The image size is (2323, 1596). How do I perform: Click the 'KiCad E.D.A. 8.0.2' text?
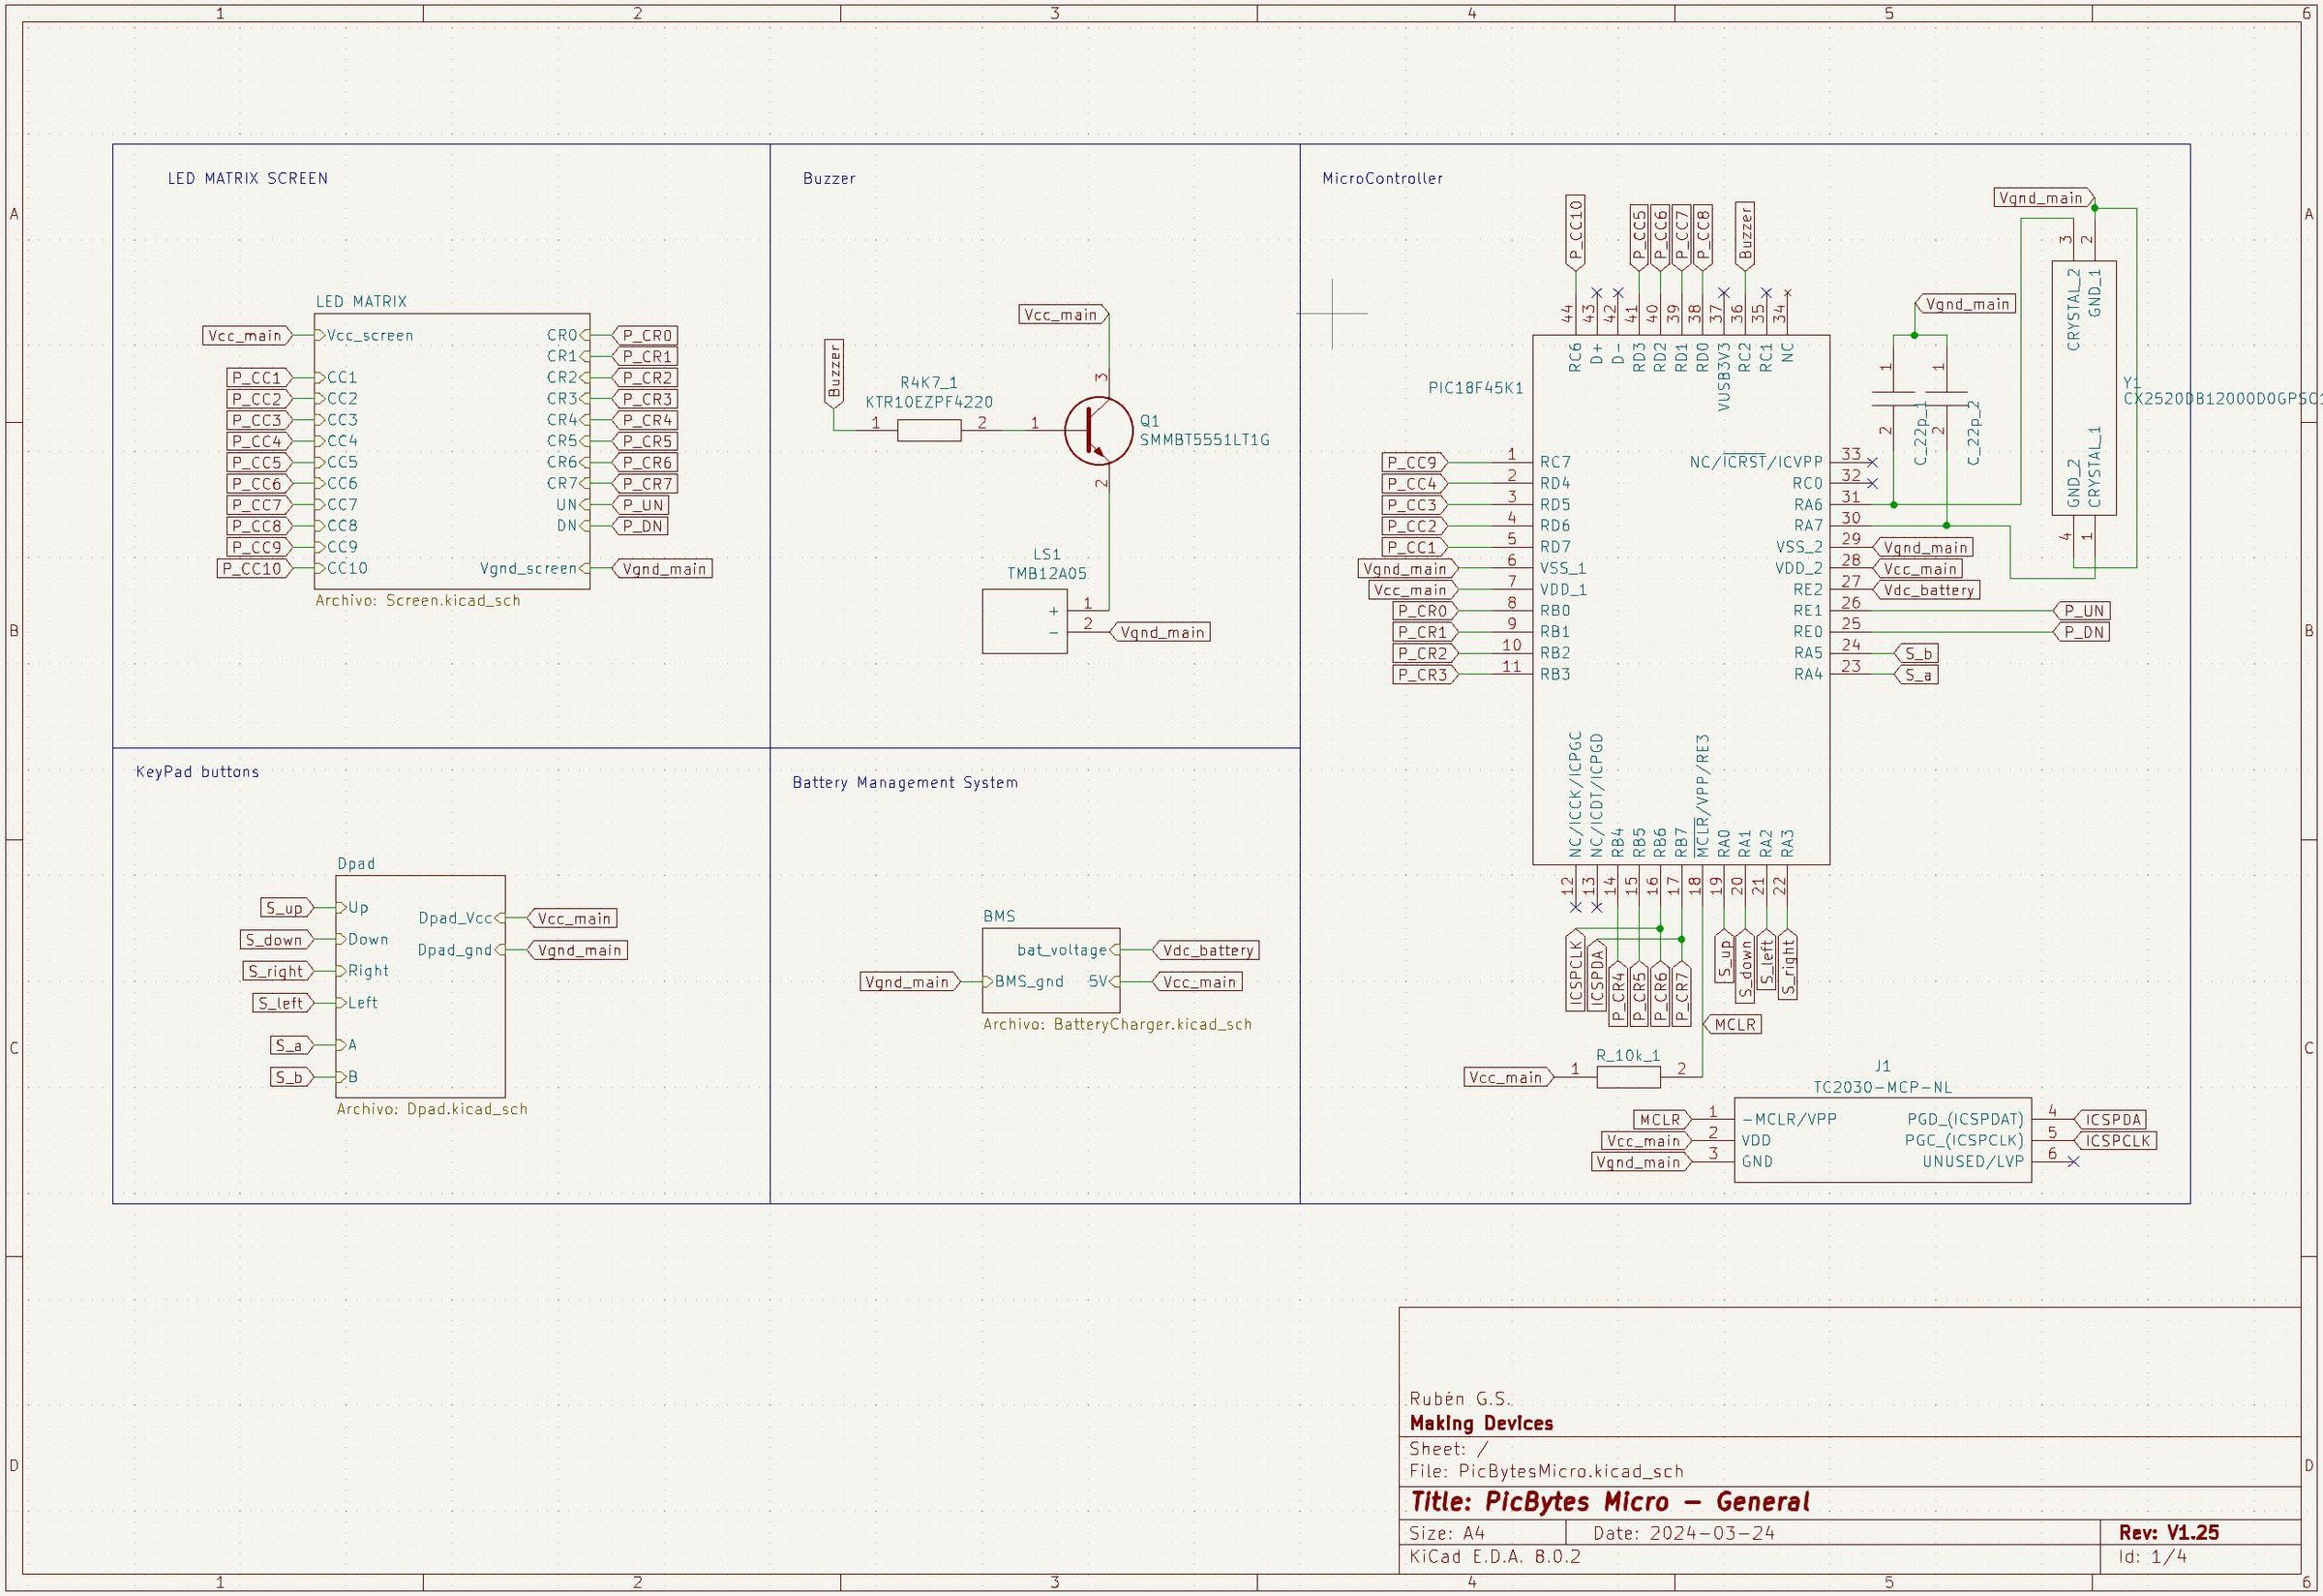pos(1495,1557)
